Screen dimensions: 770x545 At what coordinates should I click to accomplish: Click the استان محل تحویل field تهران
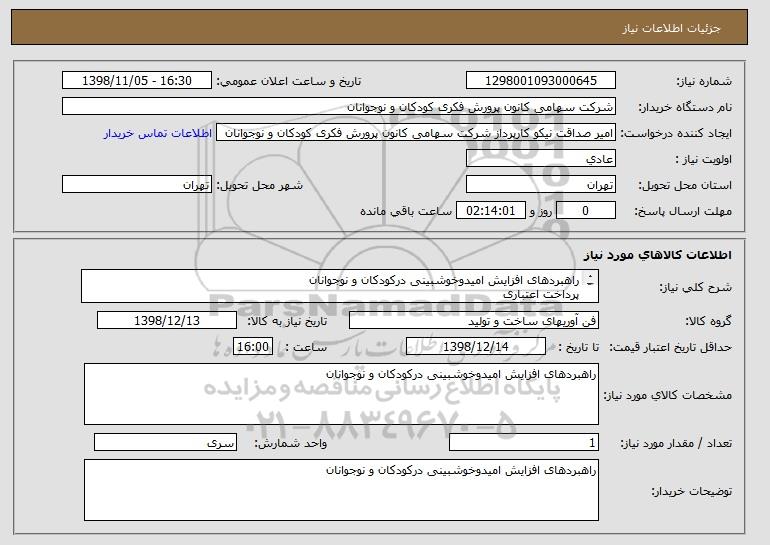[541, 185]
